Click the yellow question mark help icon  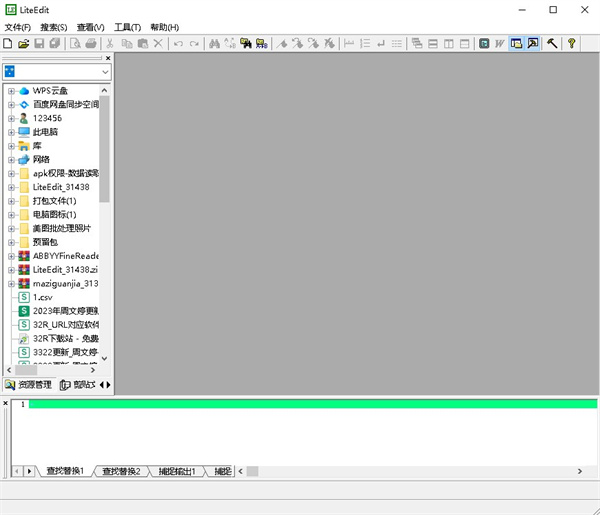coord(572,44)
